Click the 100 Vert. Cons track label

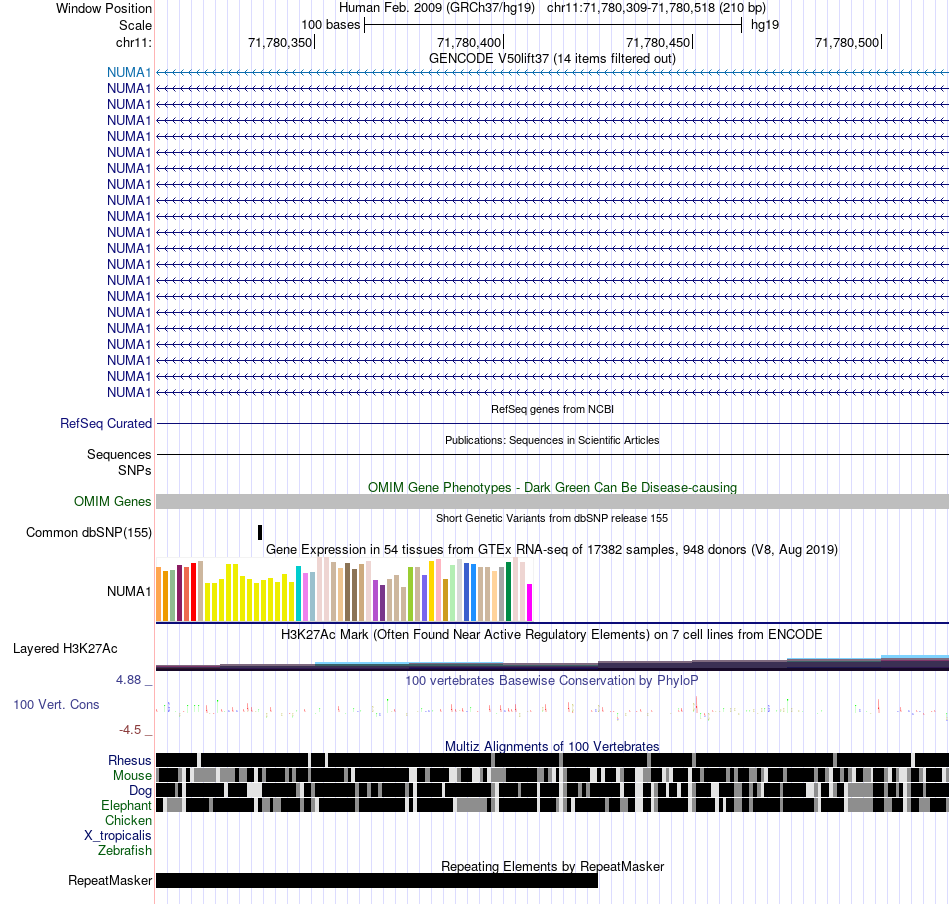[x=56, y=704]
